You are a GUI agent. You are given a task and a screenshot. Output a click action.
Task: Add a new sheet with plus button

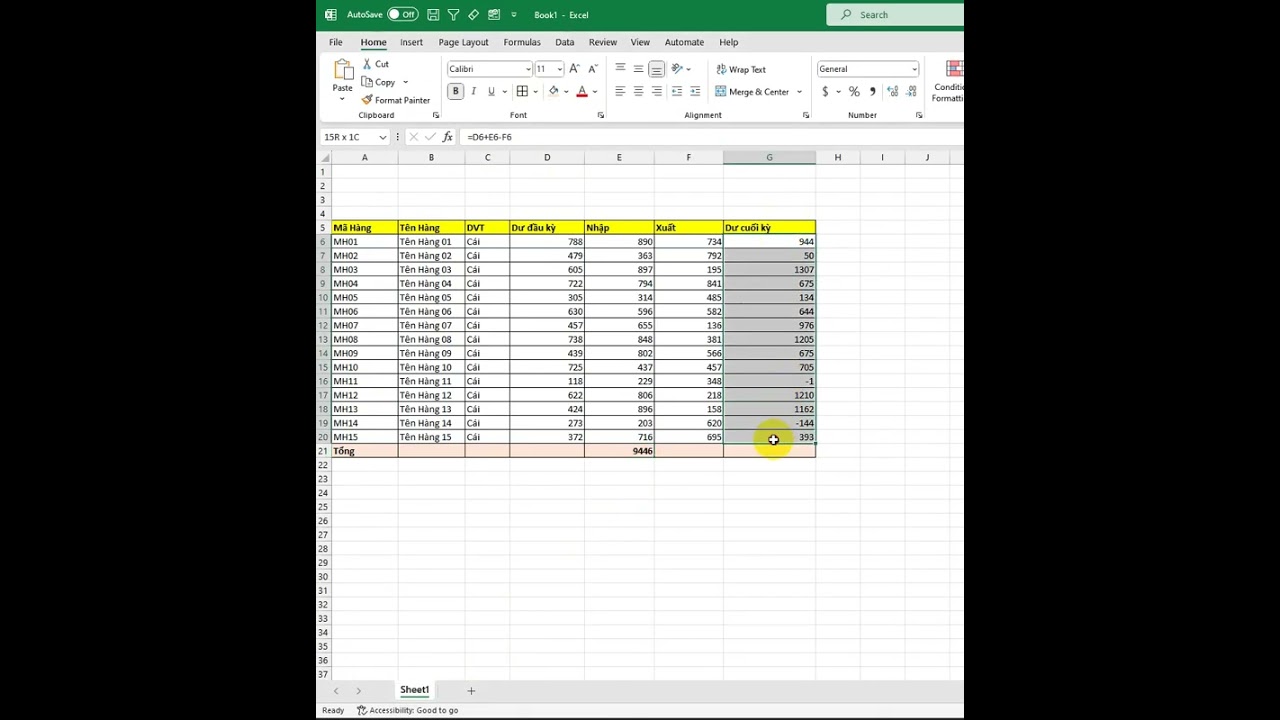[471, 690]
